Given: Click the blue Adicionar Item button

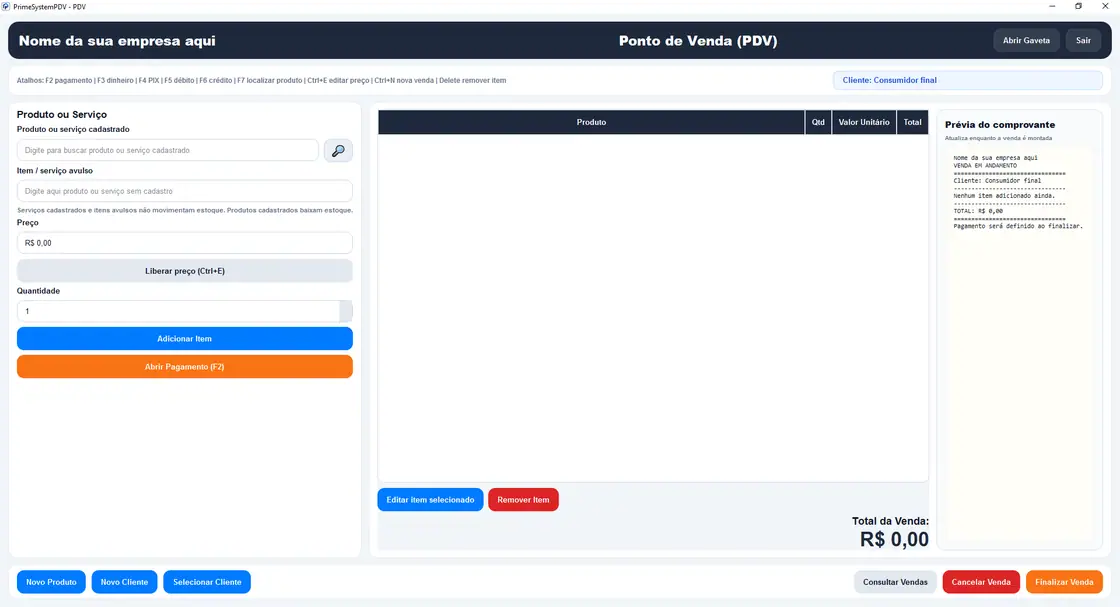Looking at the screenshot, I should pos(184,338).
